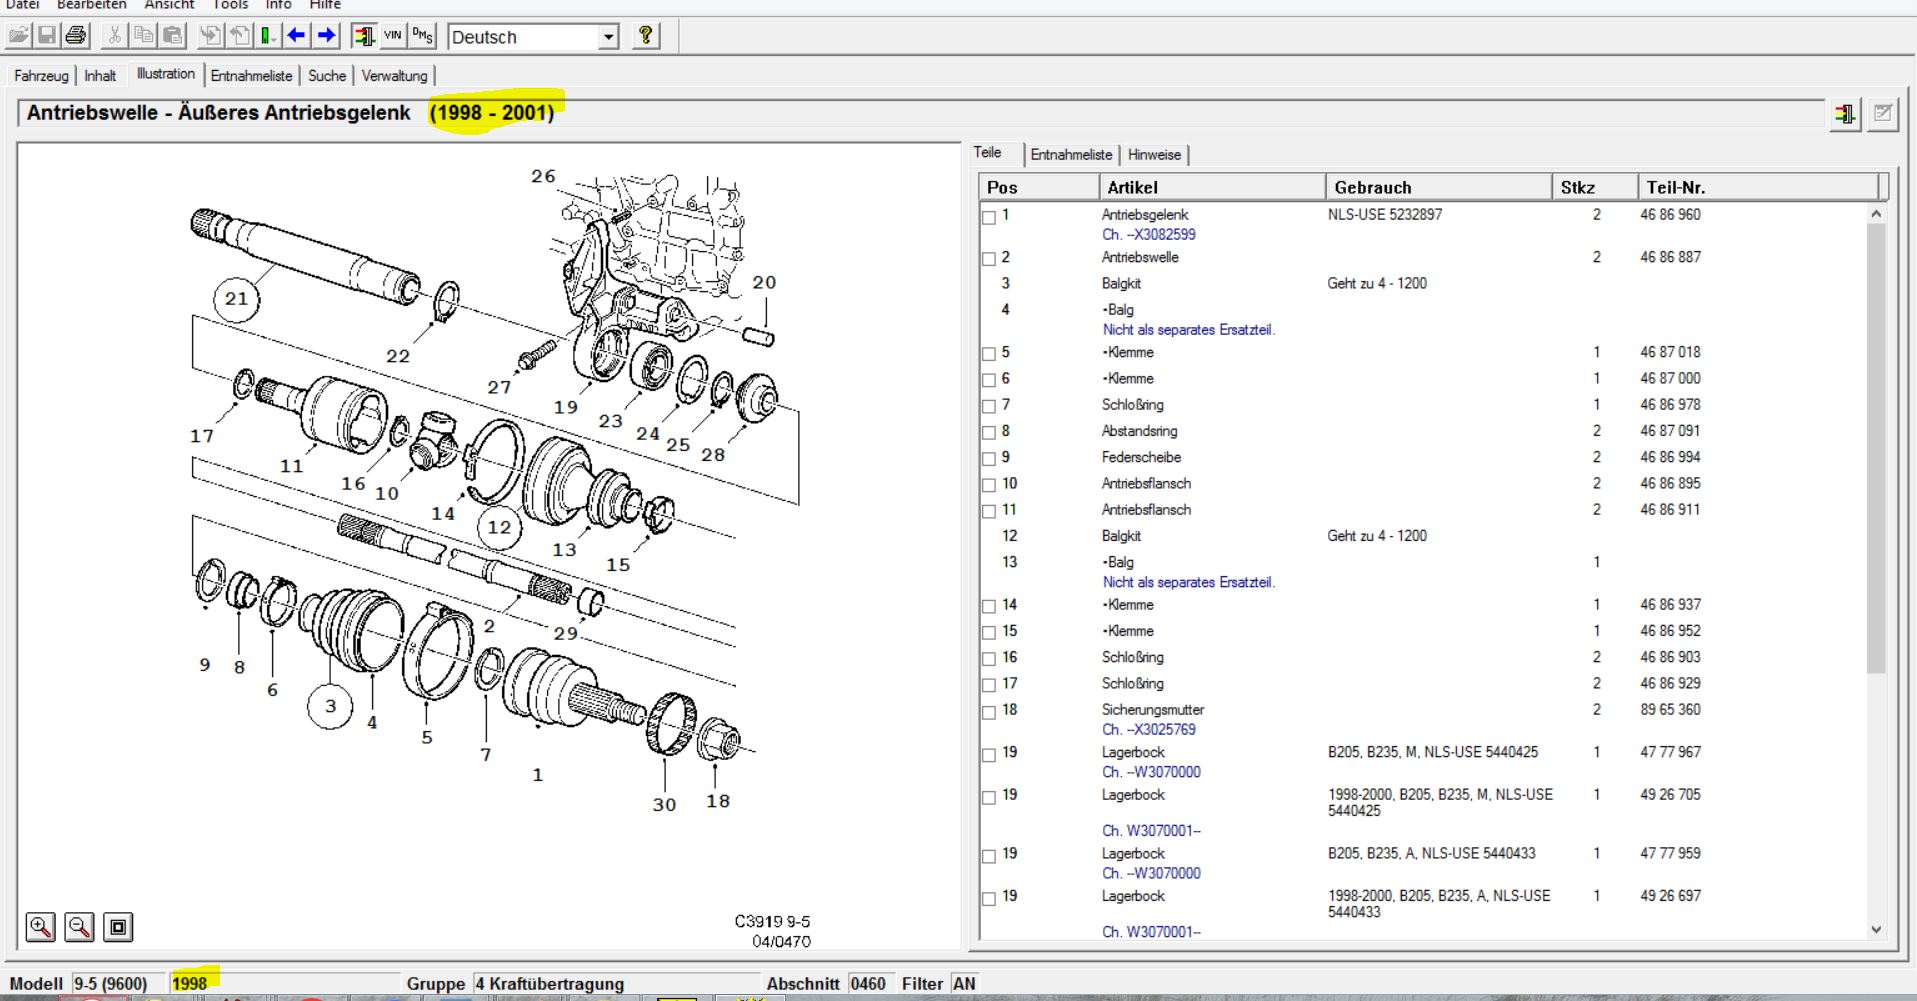Zoom out of the illustration
The height and width of the screenshot is (1001, 1917).
79,927
